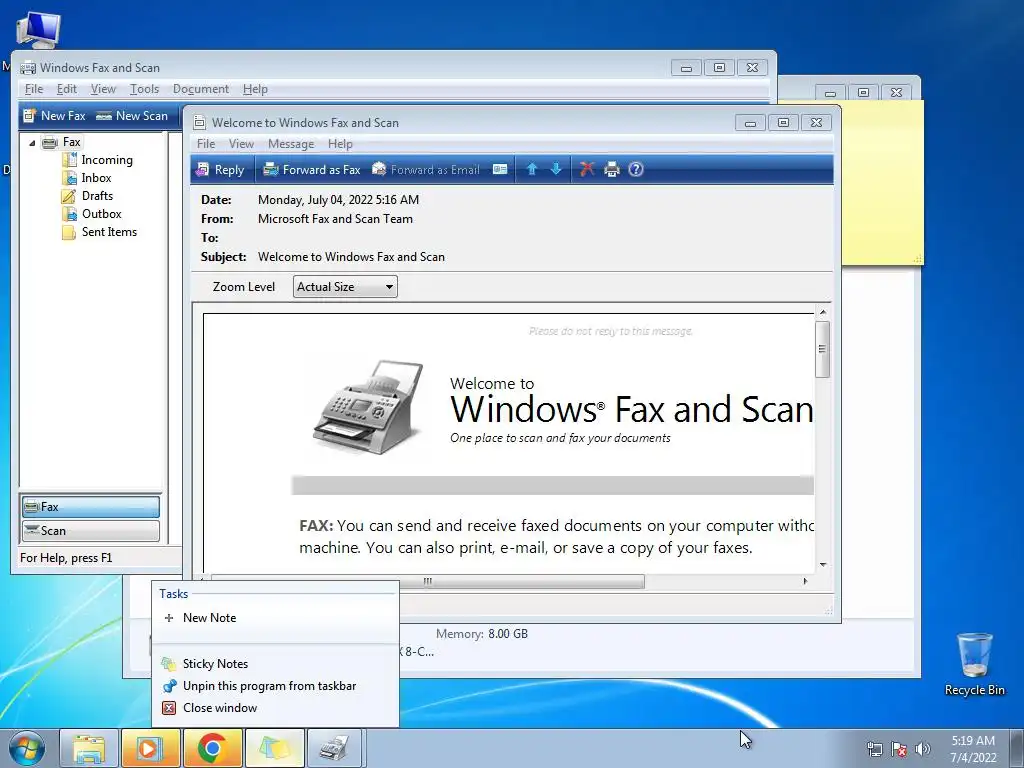Image resolution: width=1024 pixels, height=768 pixels.
Task: Go to previous message with up arrow
Action: coord(532,170)
